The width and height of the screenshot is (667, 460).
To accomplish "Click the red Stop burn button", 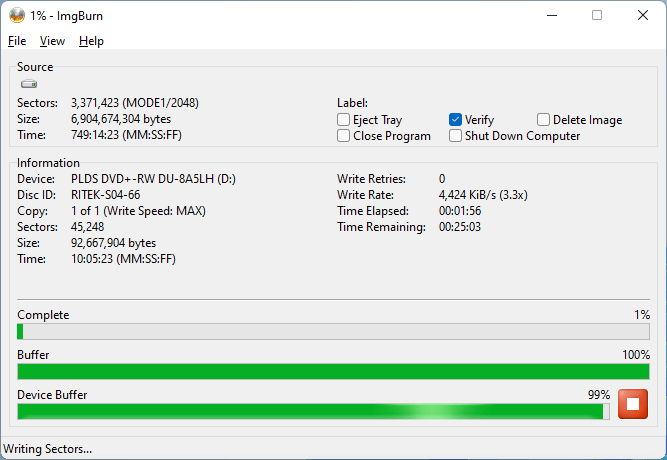I will click(x=632, y=405).
